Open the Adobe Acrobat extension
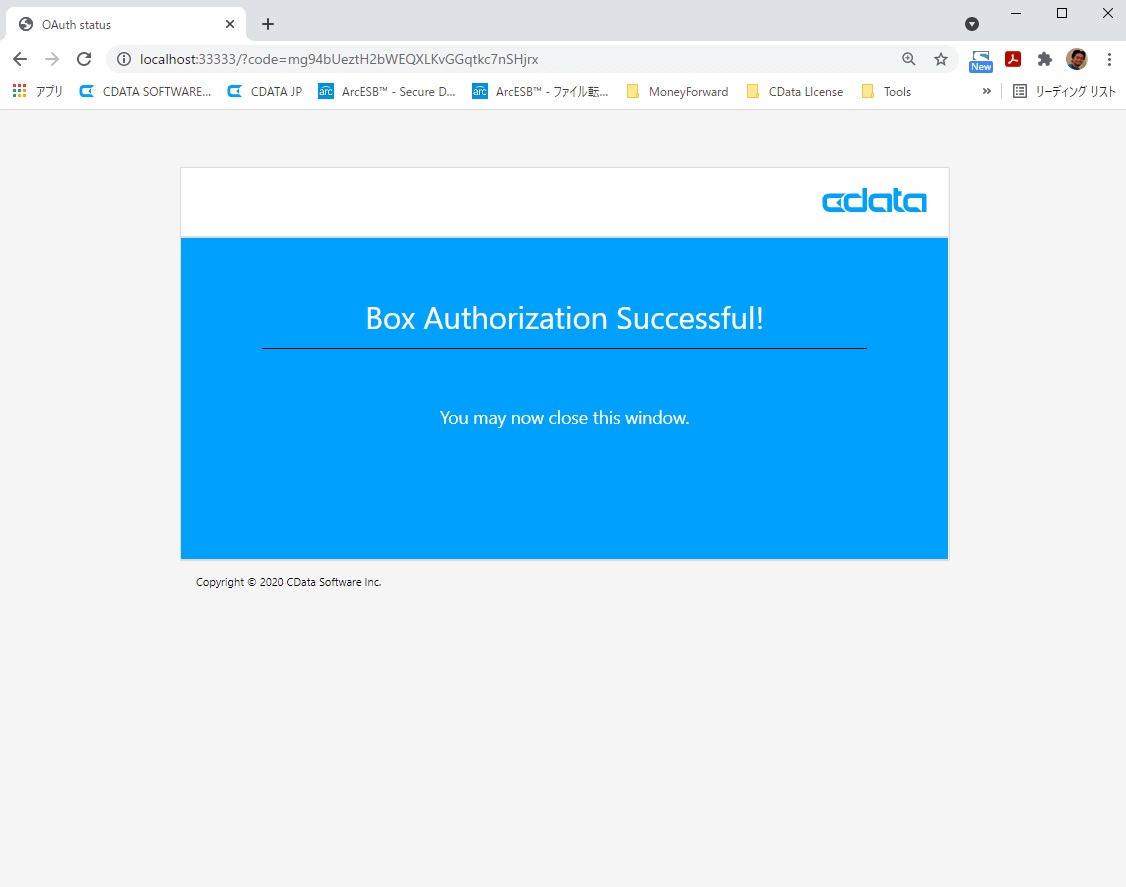Image resolution: width=1126 pixels, height=887 pixels. tap(1013, 59)
